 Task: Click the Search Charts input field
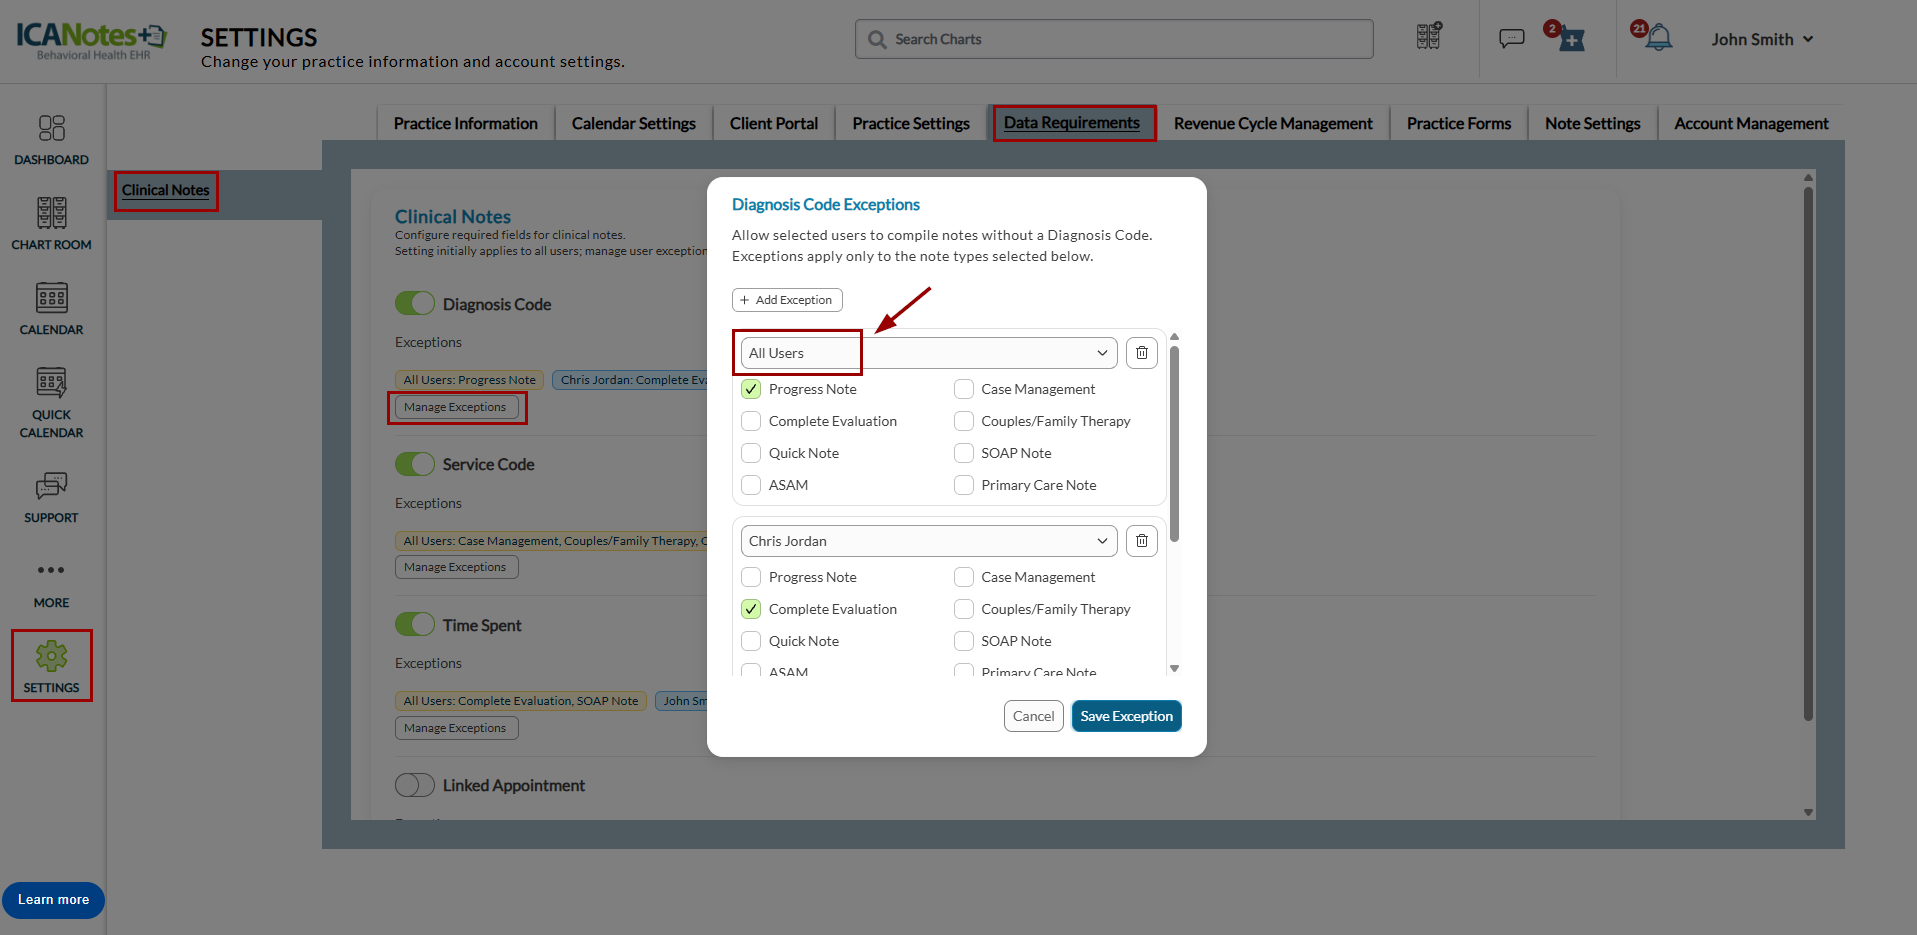coord(1114,39)
